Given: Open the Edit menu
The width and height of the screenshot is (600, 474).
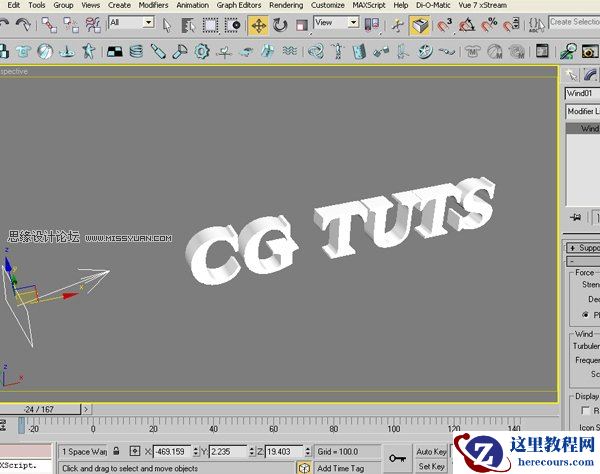Looking at the screenshot, I should 13,5.
